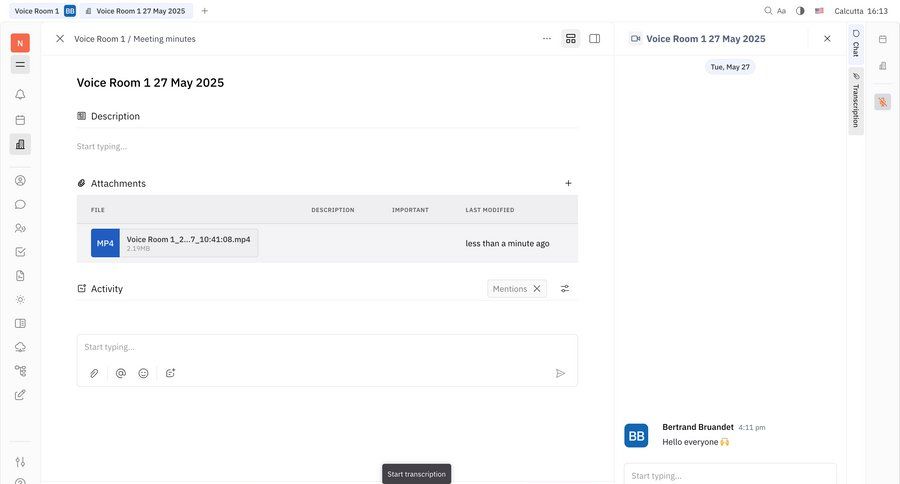The height and width of the screenshot is (484, 900).
Task: Click the Voice Room 1 breadcrumb link
Action: (99, 39)
